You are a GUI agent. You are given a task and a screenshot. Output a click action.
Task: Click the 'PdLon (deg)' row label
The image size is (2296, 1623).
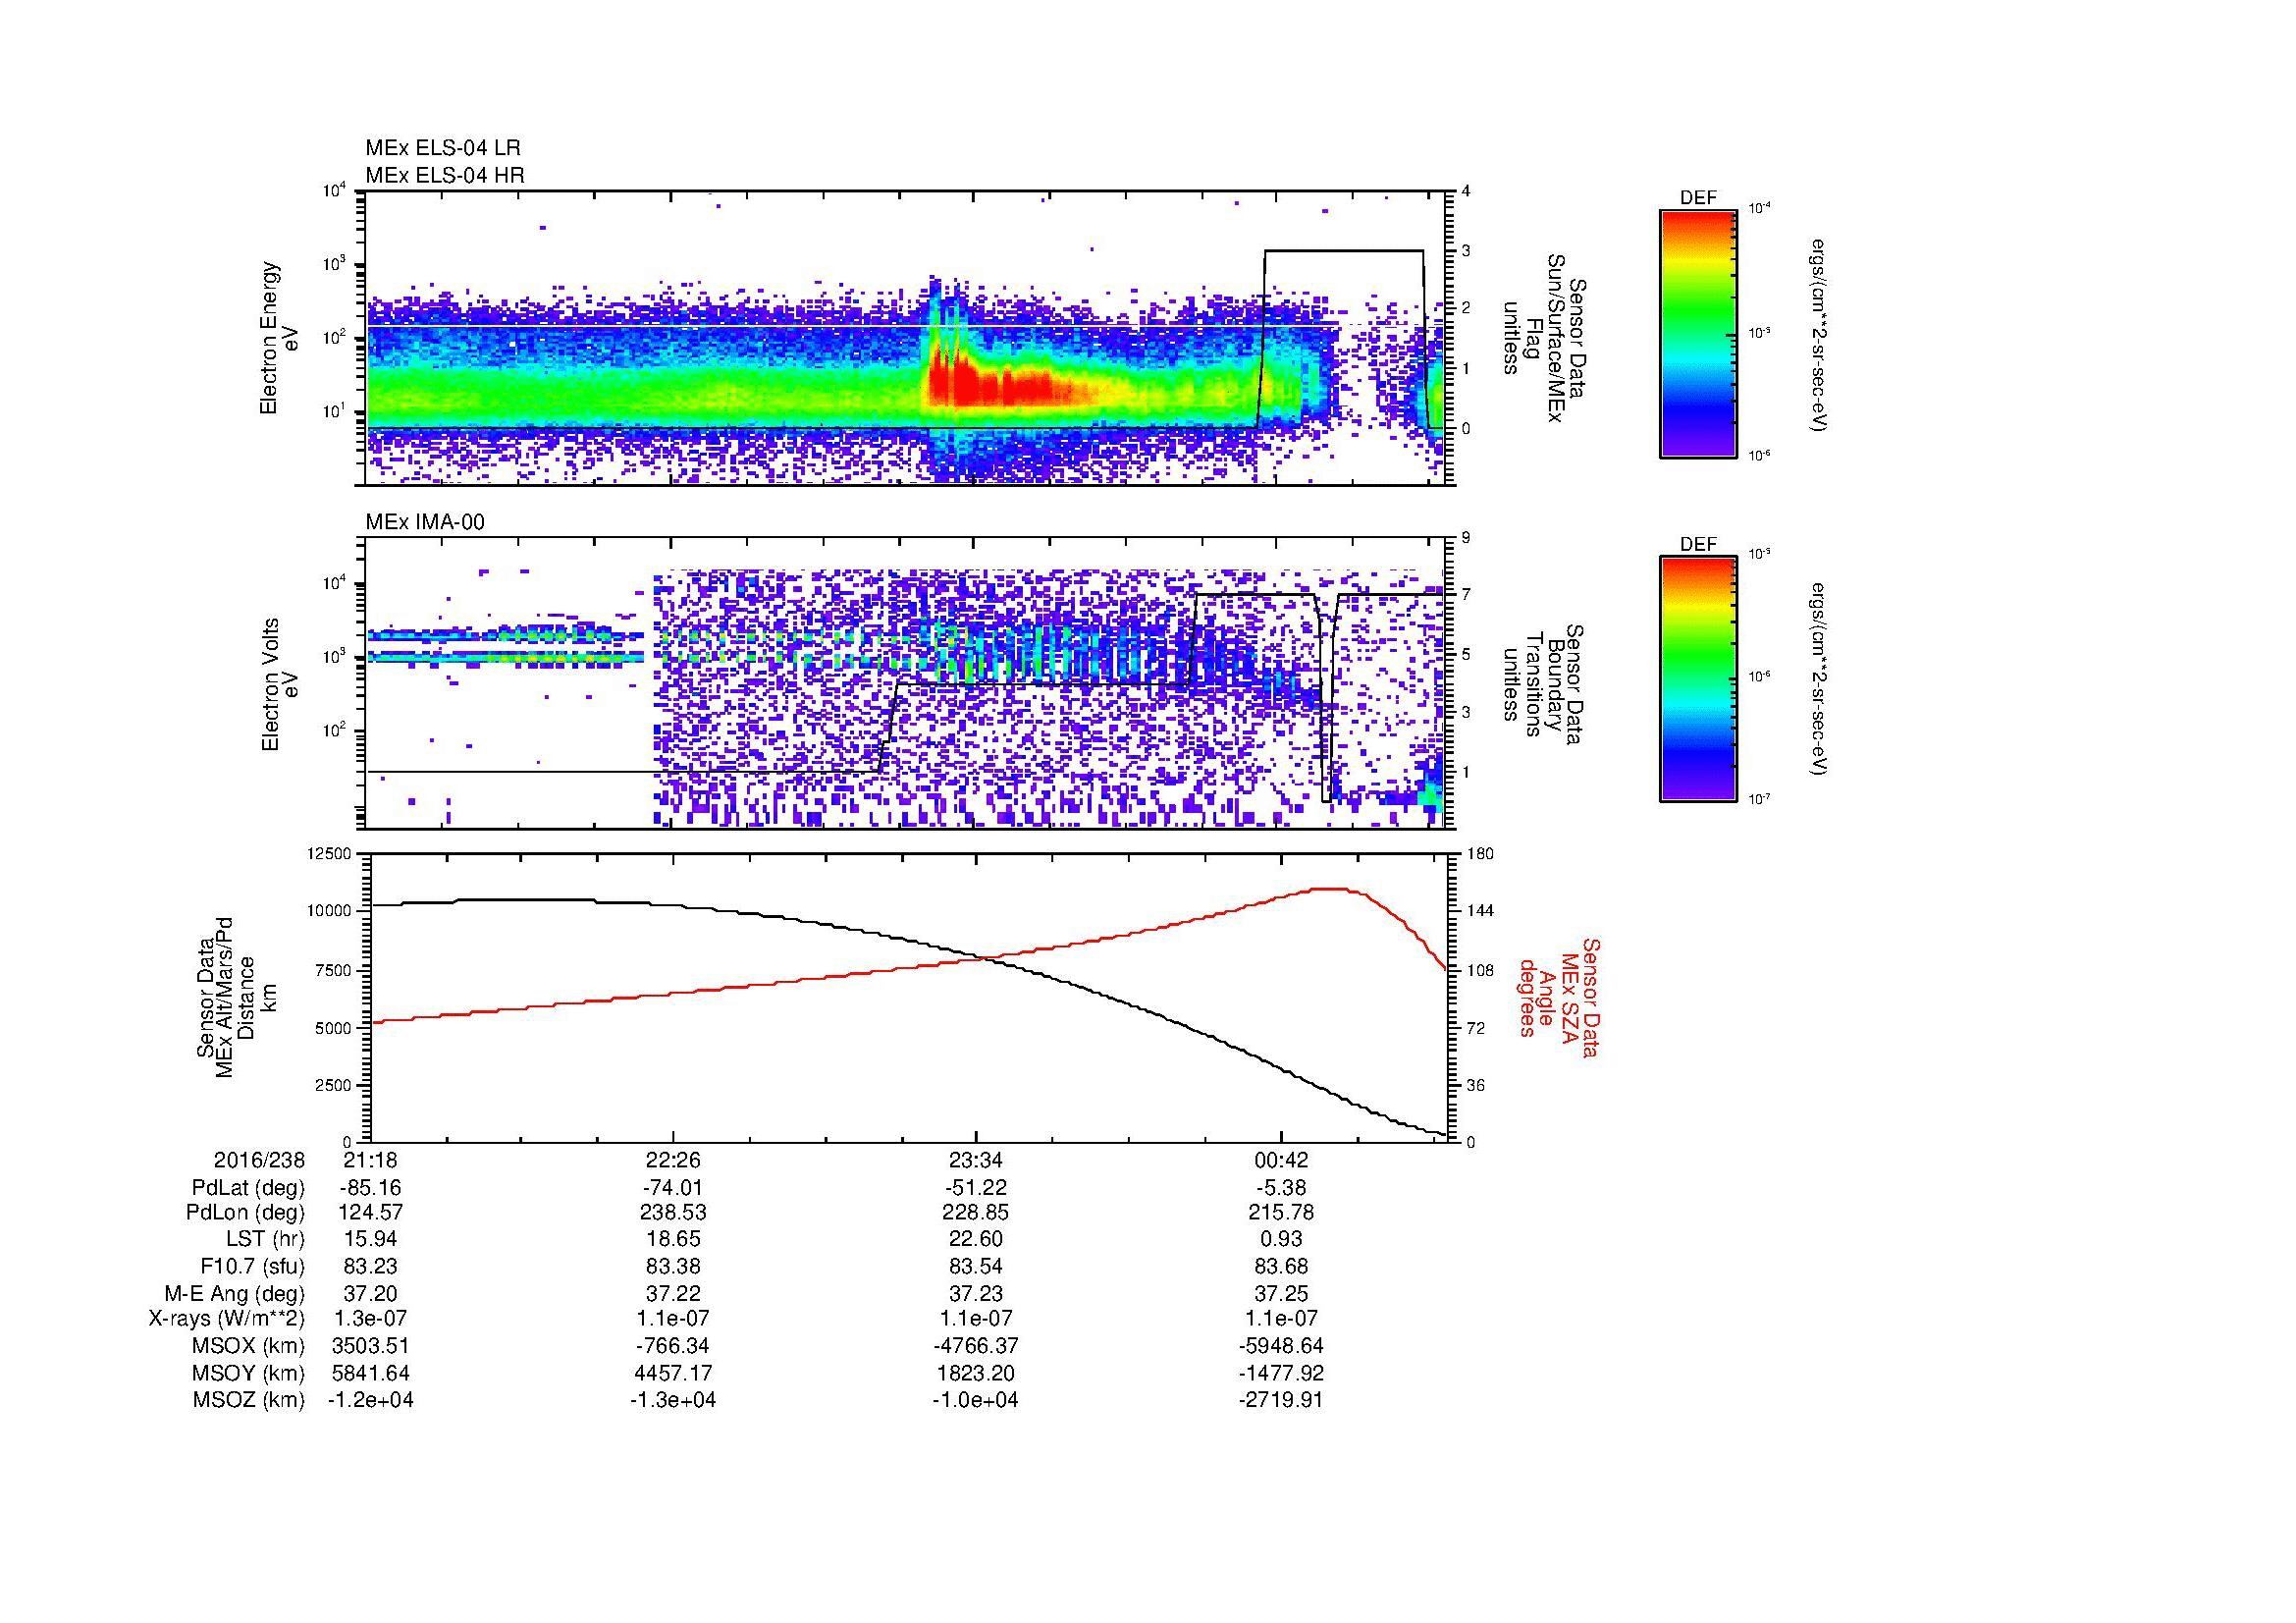pyautogui.click(x=245, y=1213)
